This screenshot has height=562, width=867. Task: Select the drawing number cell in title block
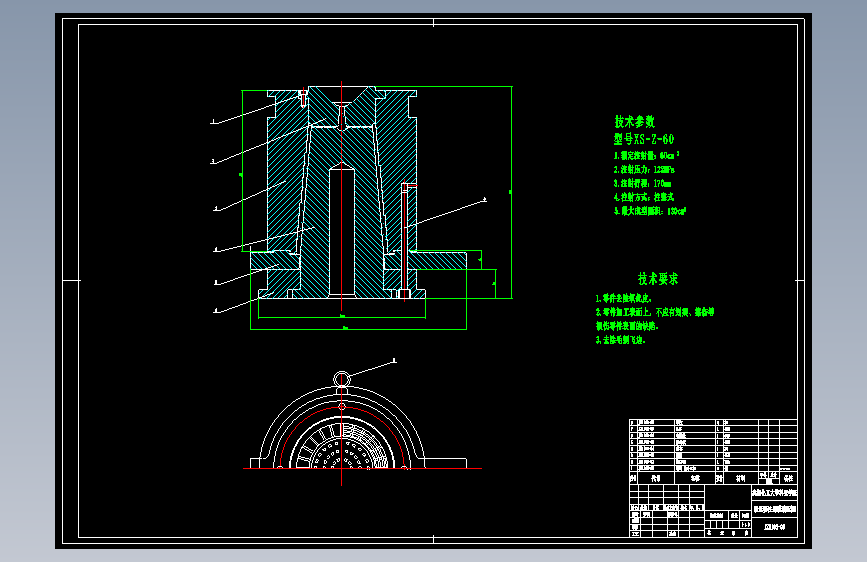click(x=775, y=527)
